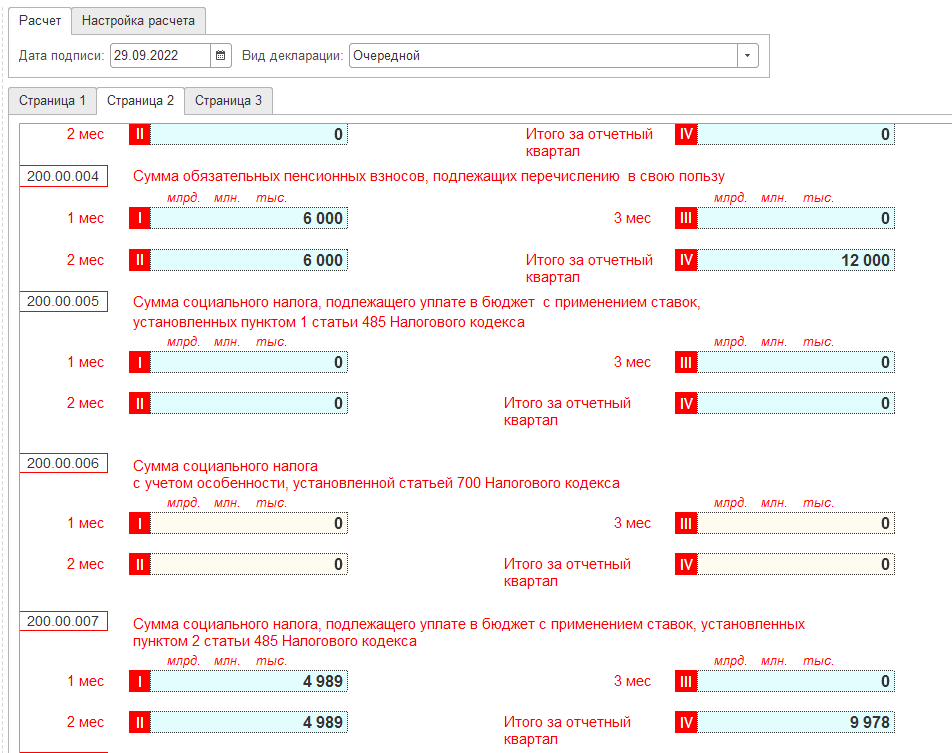This screenshot has height=753, width=952.
Task: Click the Вид декларации field showing Очередной
Action: (x=543, y=56)
